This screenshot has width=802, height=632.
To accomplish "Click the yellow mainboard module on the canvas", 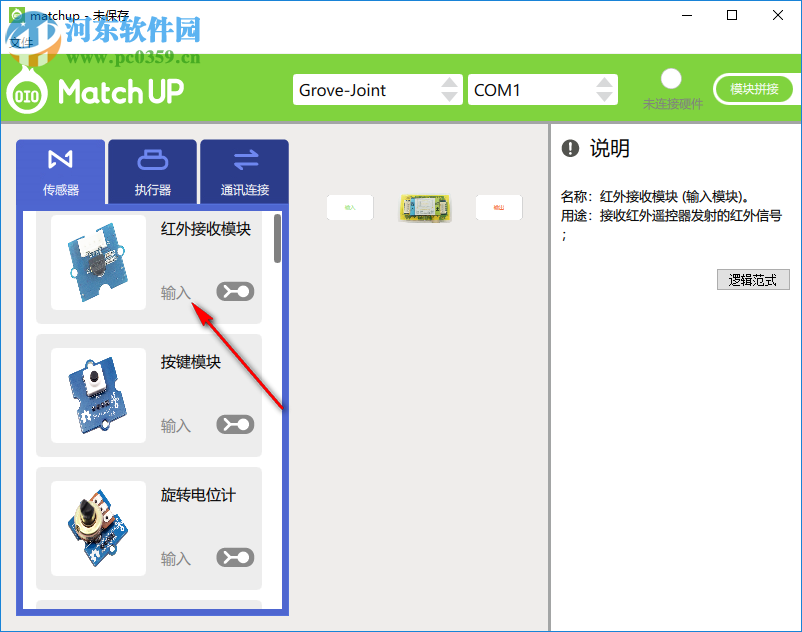I will [x=425, y=208].
